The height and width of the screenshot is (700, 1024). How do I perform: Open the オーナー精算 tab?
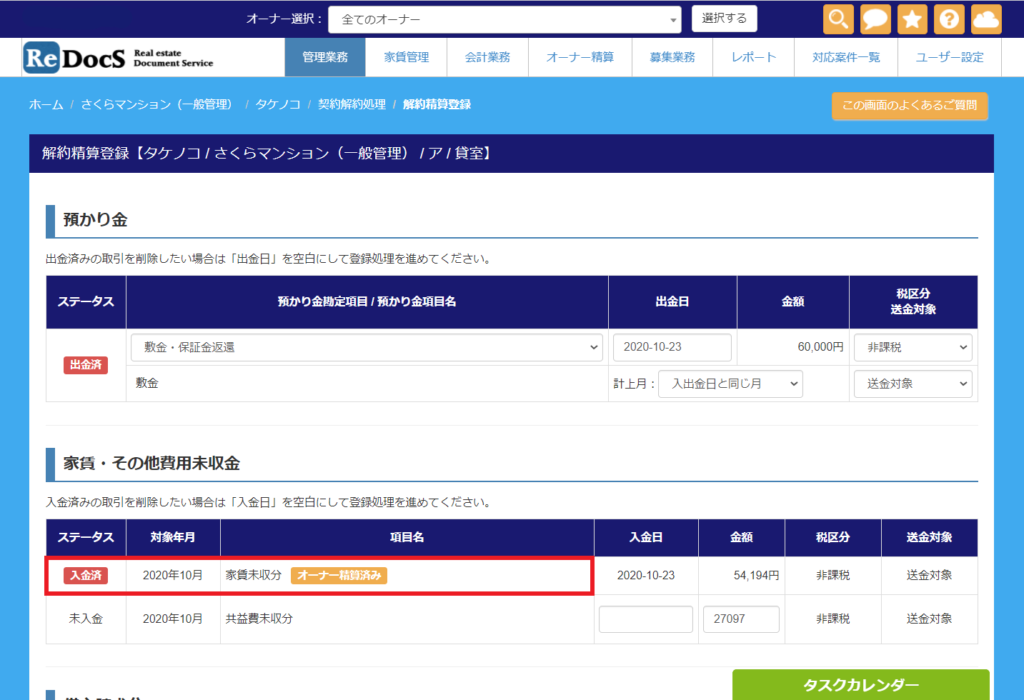tap(580, 57)
